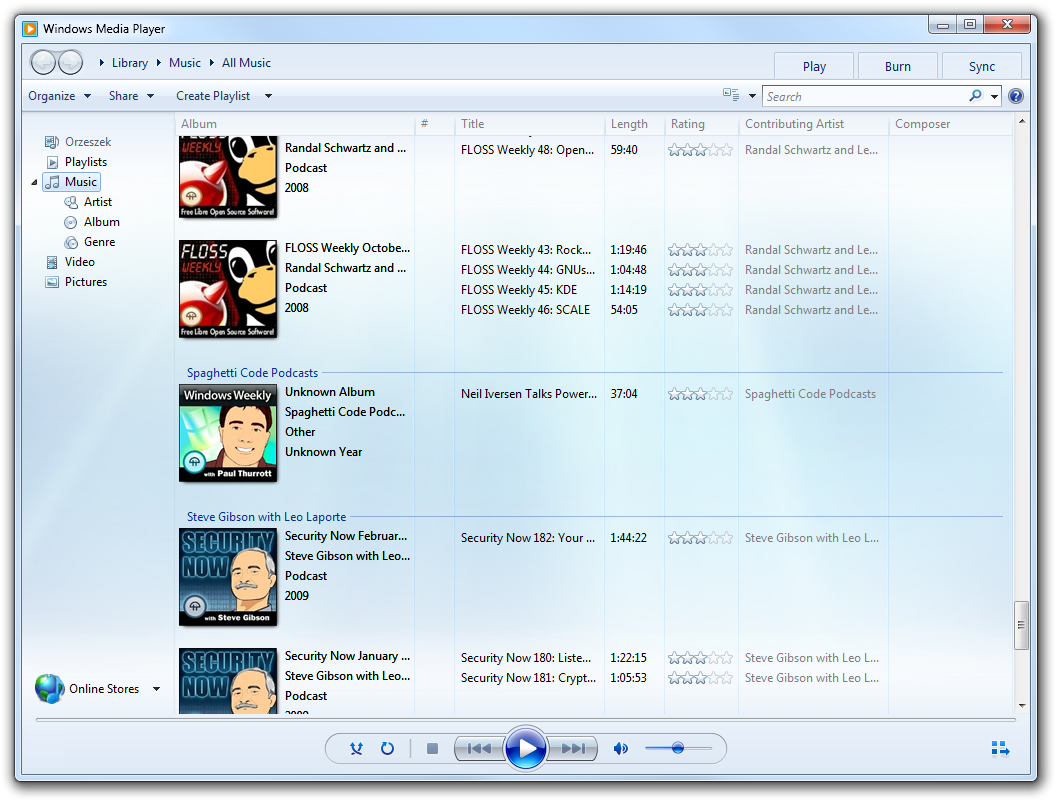
Task: Click Create Playlist
Action: (x=213, y=96)
